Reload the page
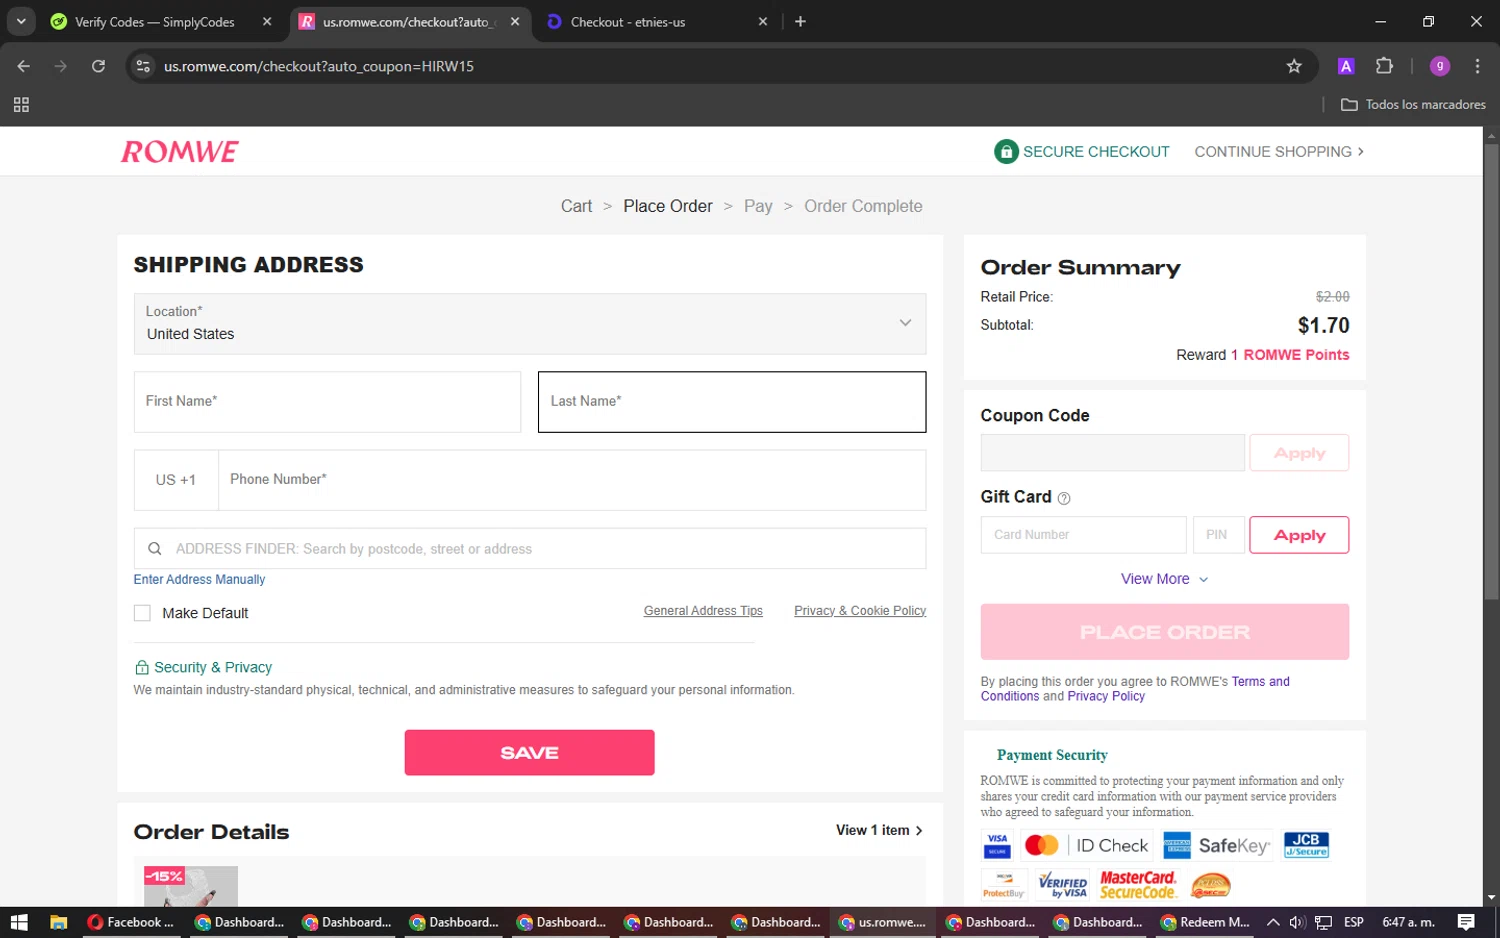 pyautogui.click(x=98, y=66)
